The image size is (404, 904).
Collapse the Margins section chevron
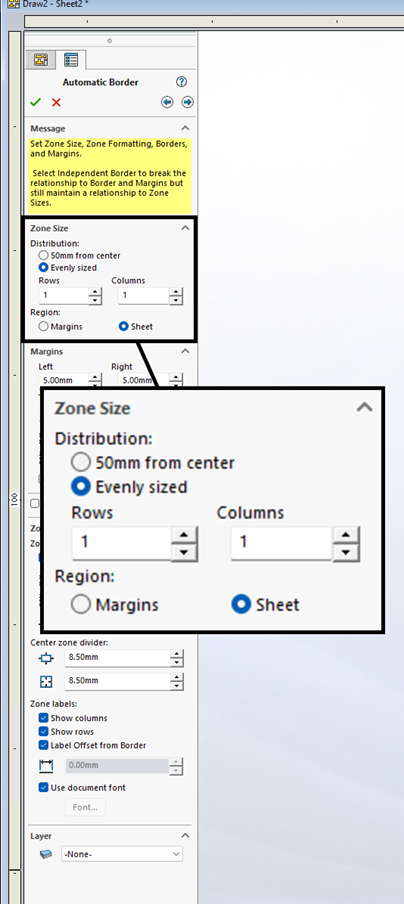[185, 351]
